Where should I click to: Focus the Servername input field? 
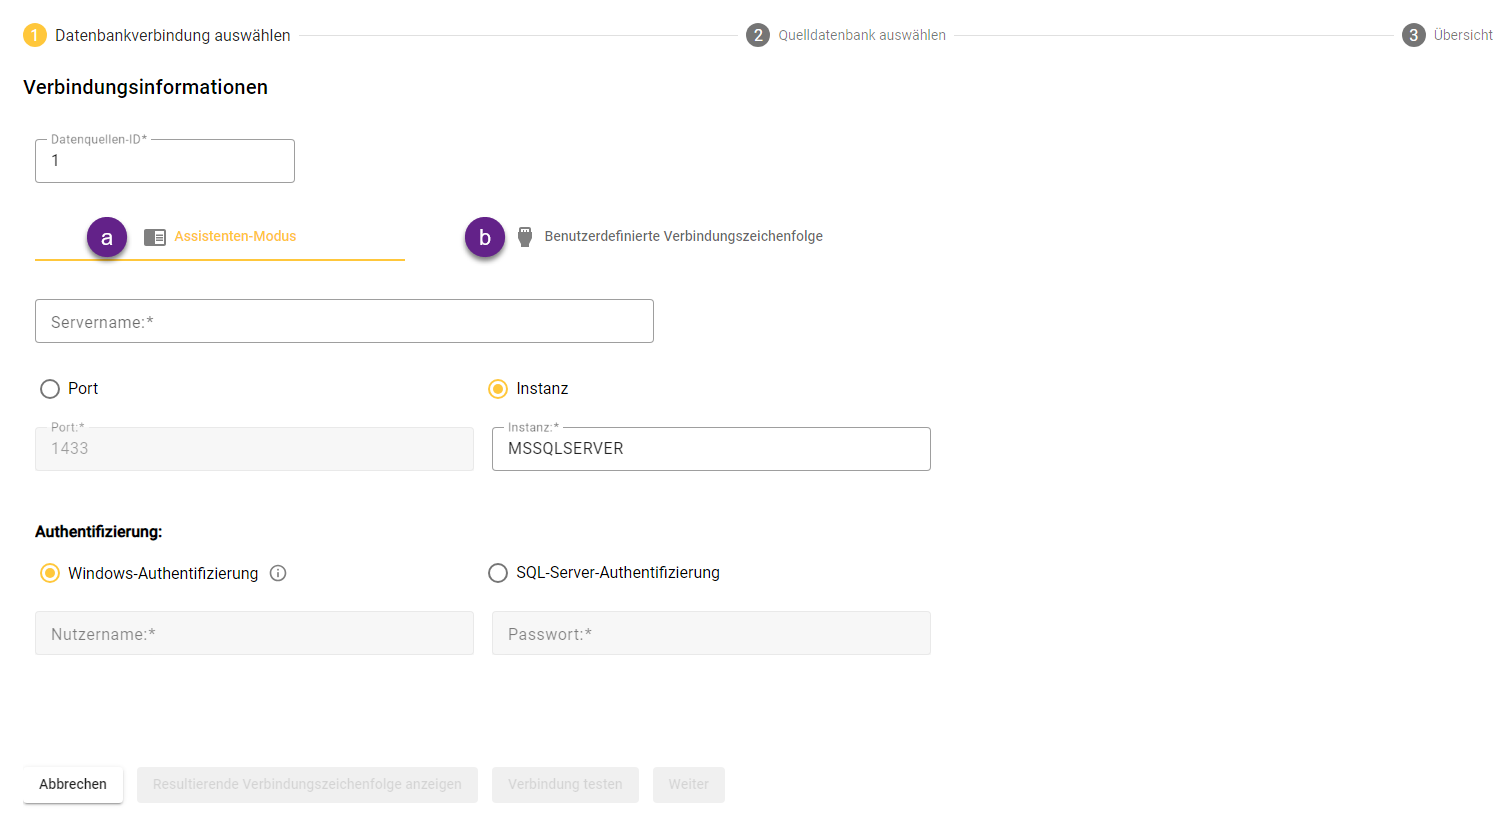click(344, 322)
